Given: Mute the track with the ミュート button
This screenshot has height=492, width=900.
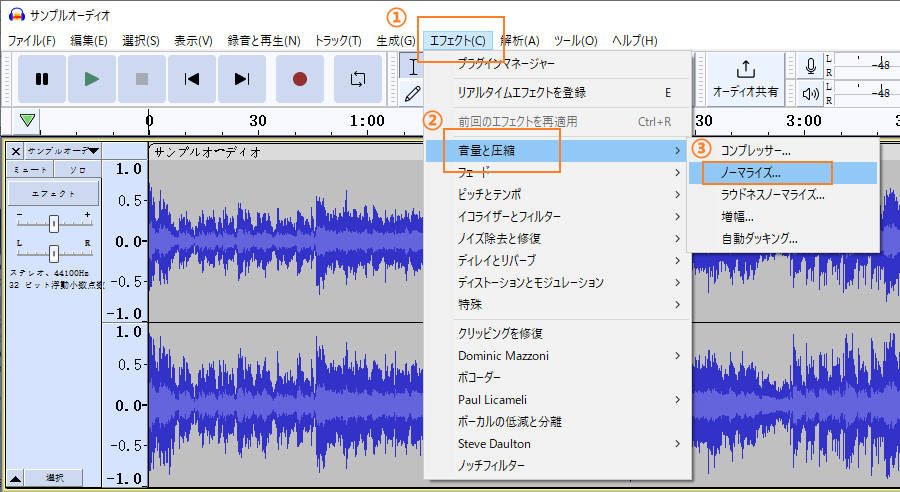Looking at the screenshot, I should click(30, 169).
